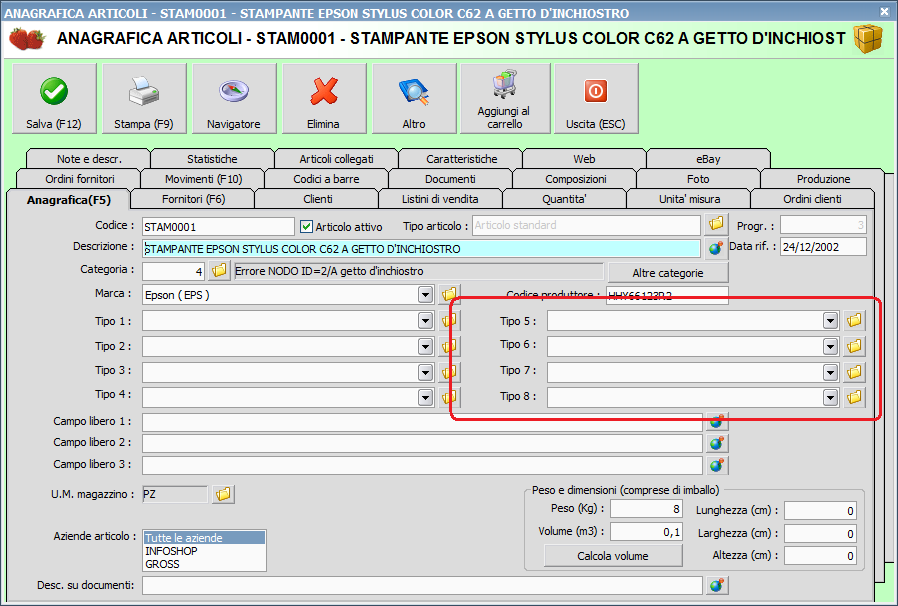Open the Altro magnifier button

413,99
